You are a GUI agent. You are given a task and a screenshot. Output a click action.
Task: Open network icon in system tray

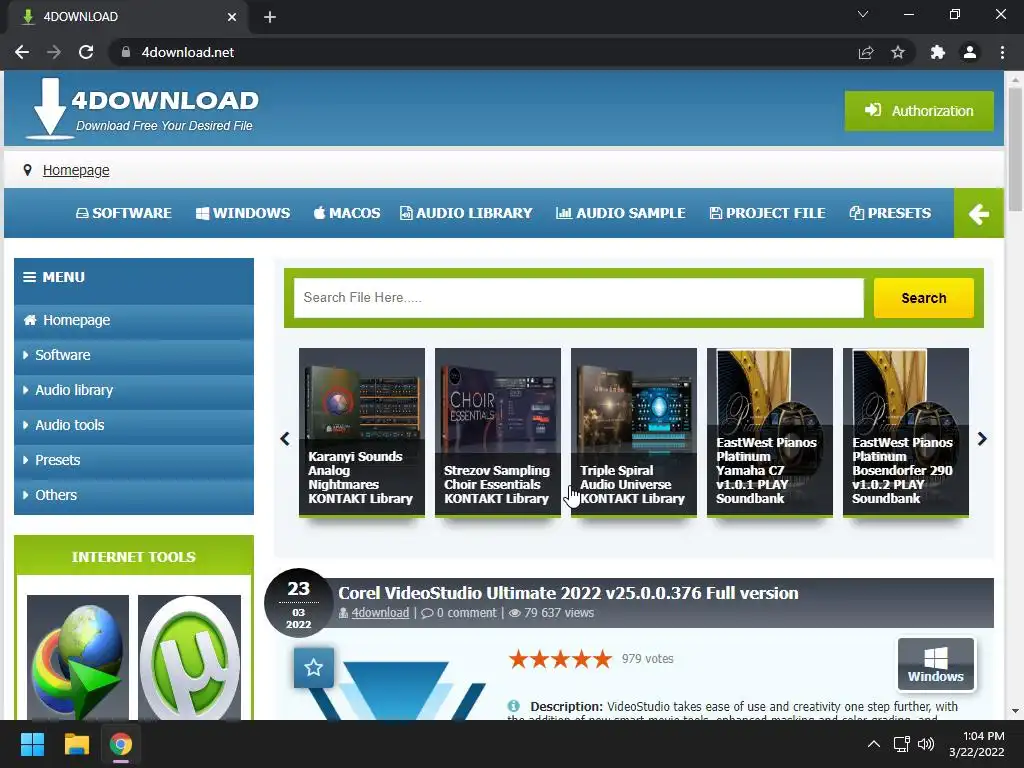coord(902,744)
